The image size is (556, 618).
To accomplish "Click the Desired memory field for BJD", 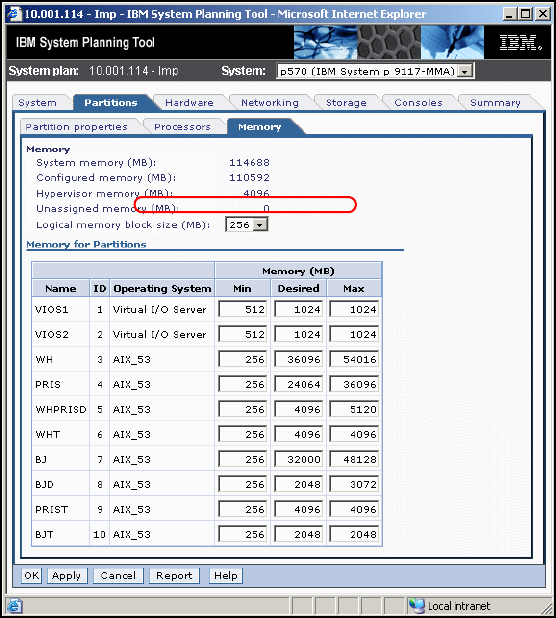I will point(298,484).
